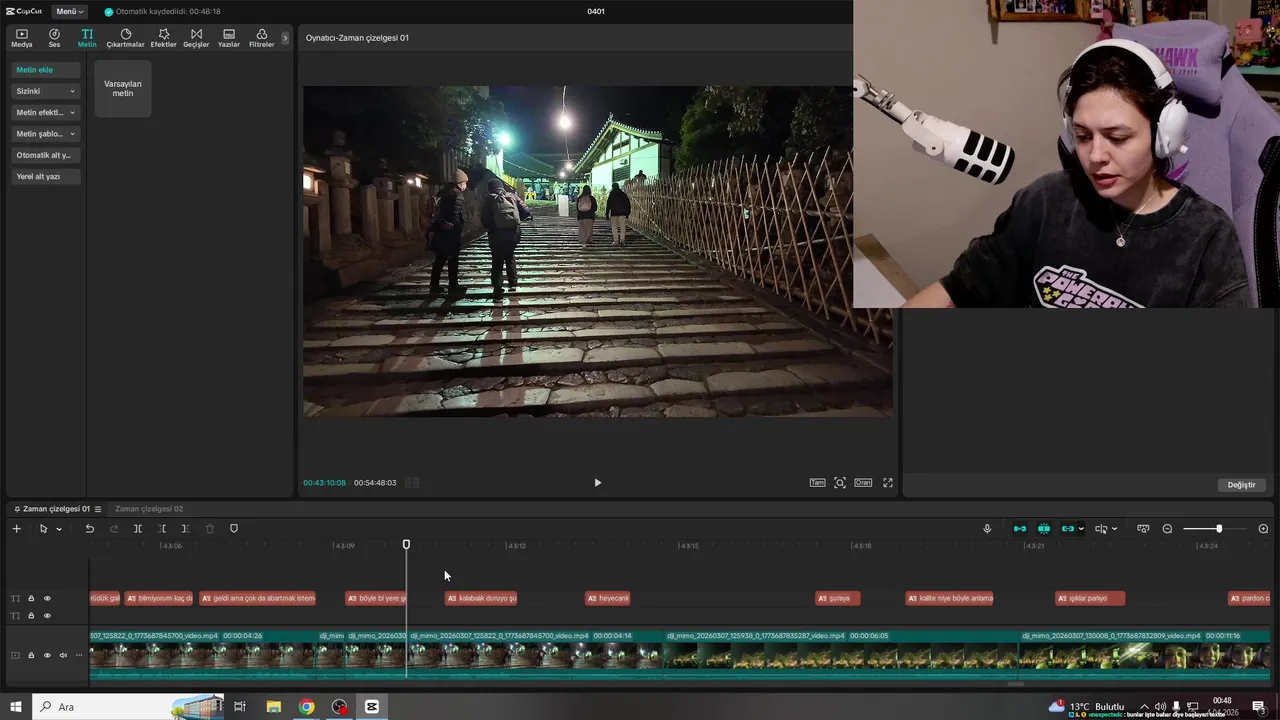Toggle auto snapping
The image size is (1280, 720).
point(1044,529)
